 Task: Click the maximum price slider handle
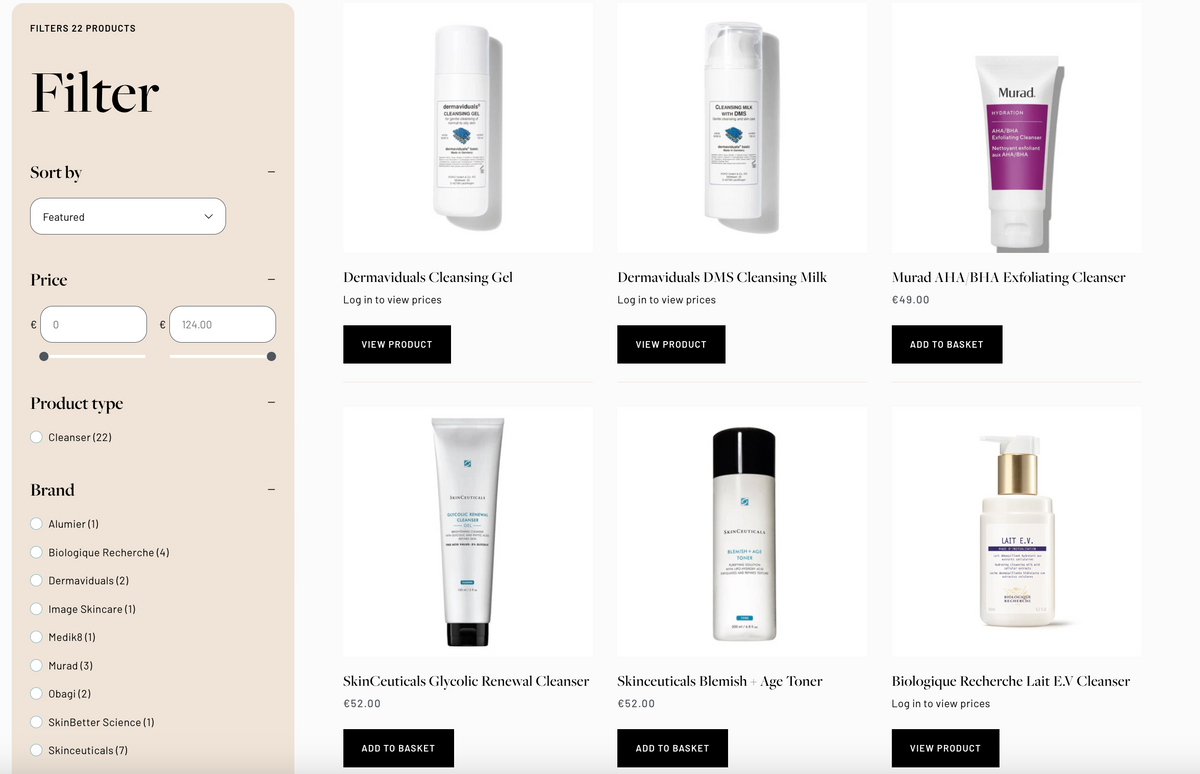271,356
